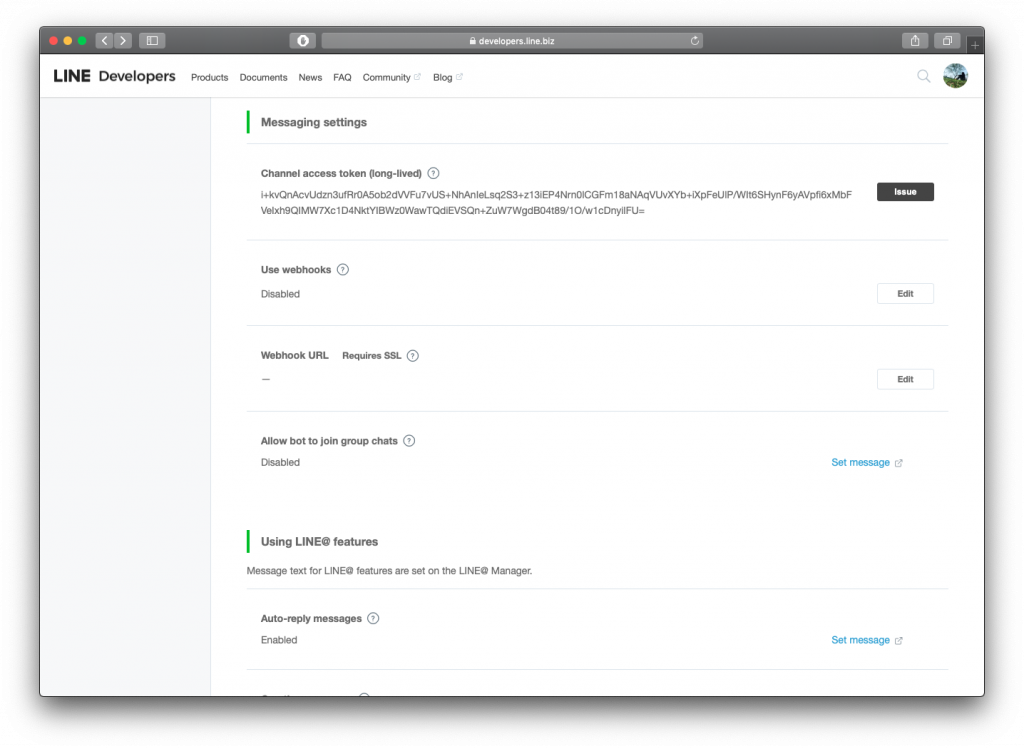Click the help icon beside Auto-reply messages
This screenshot has width=1024, height=749.
click(373, 618)
